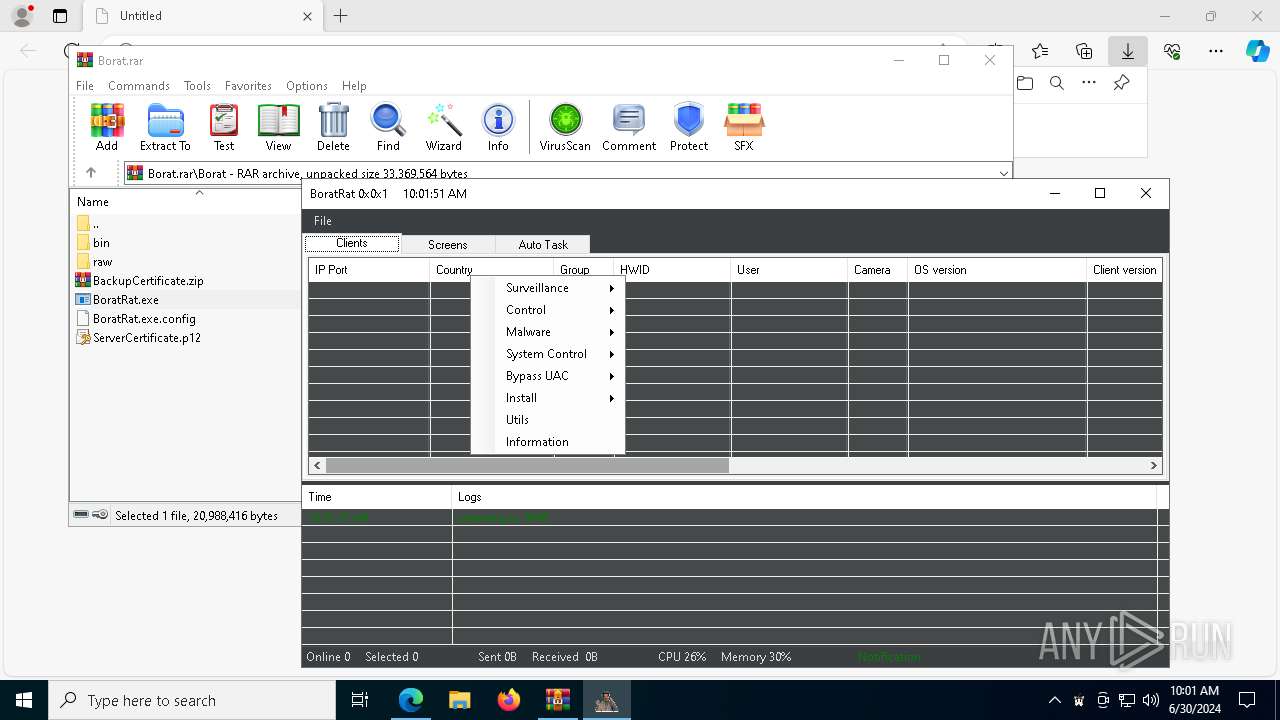This screenshot has width=1280, height=720.
Task: Open WinRAR File menu
Action: [85, 86]
